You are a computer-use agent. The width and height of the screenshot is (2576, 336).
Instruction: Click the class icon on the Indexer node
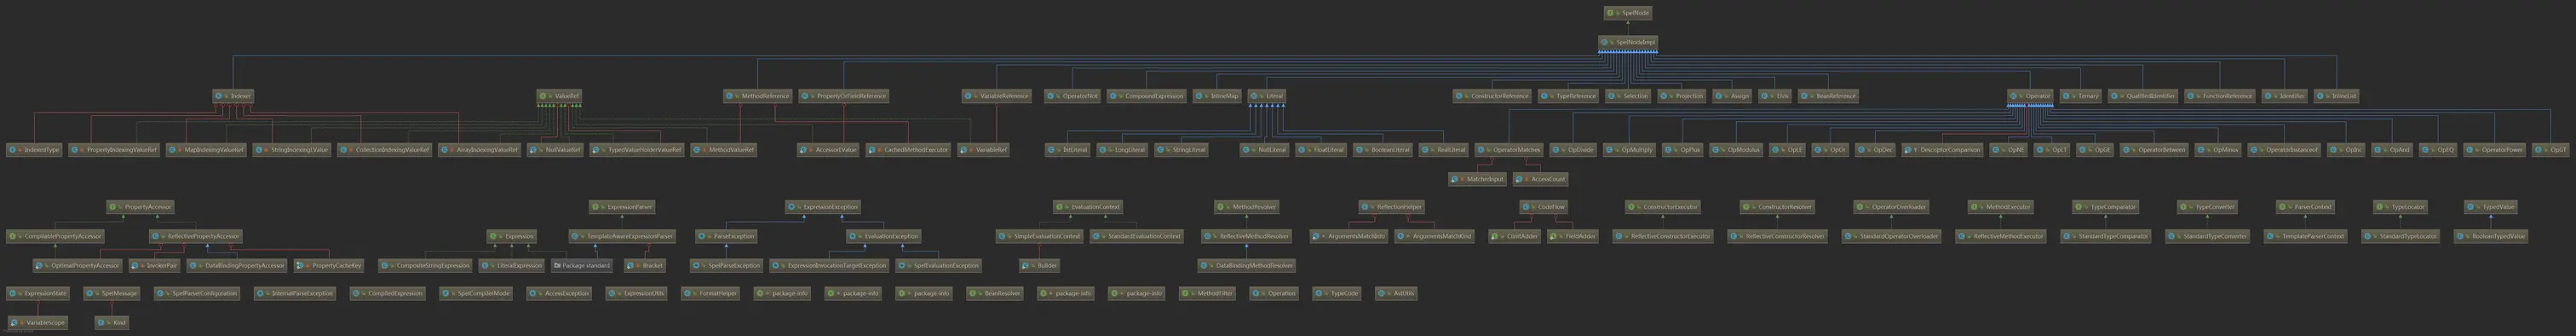(219, 96)
